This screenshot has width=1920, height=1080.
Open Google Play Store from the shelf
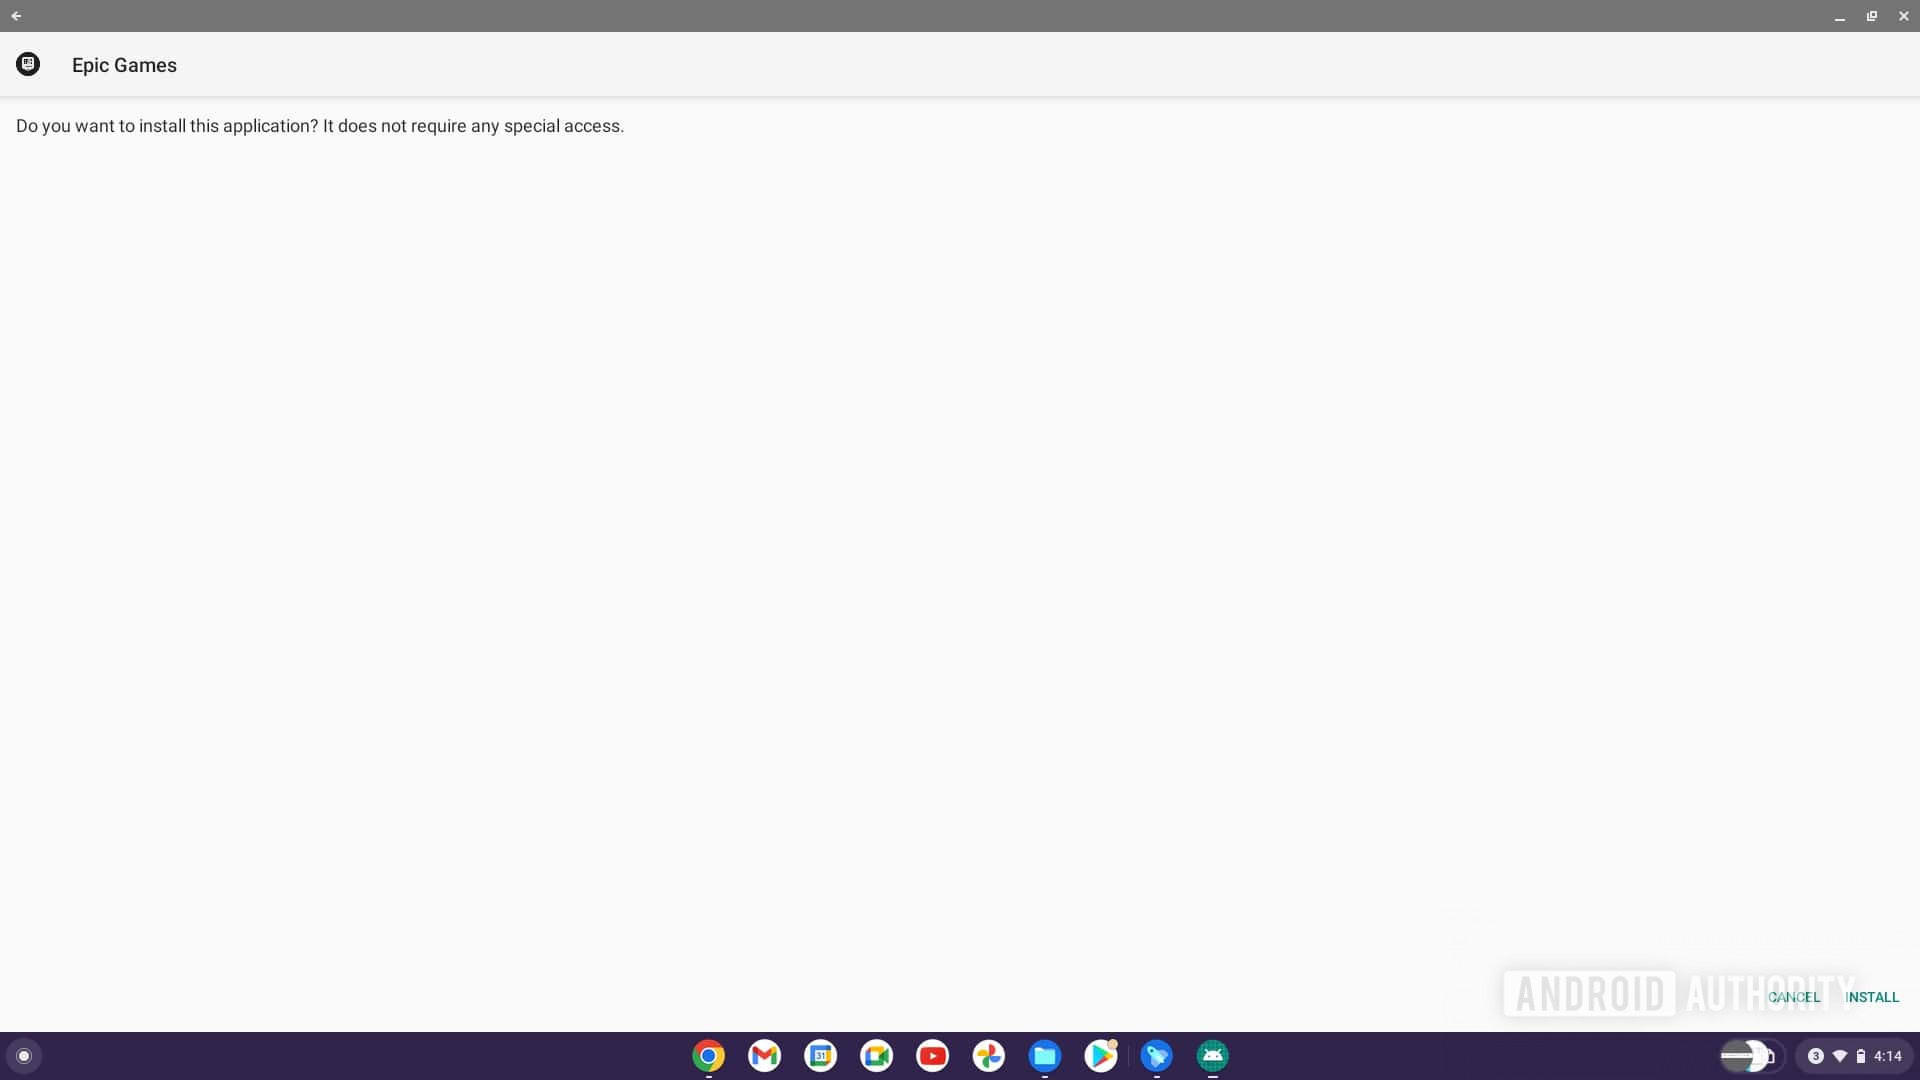pos(1100,1056)
